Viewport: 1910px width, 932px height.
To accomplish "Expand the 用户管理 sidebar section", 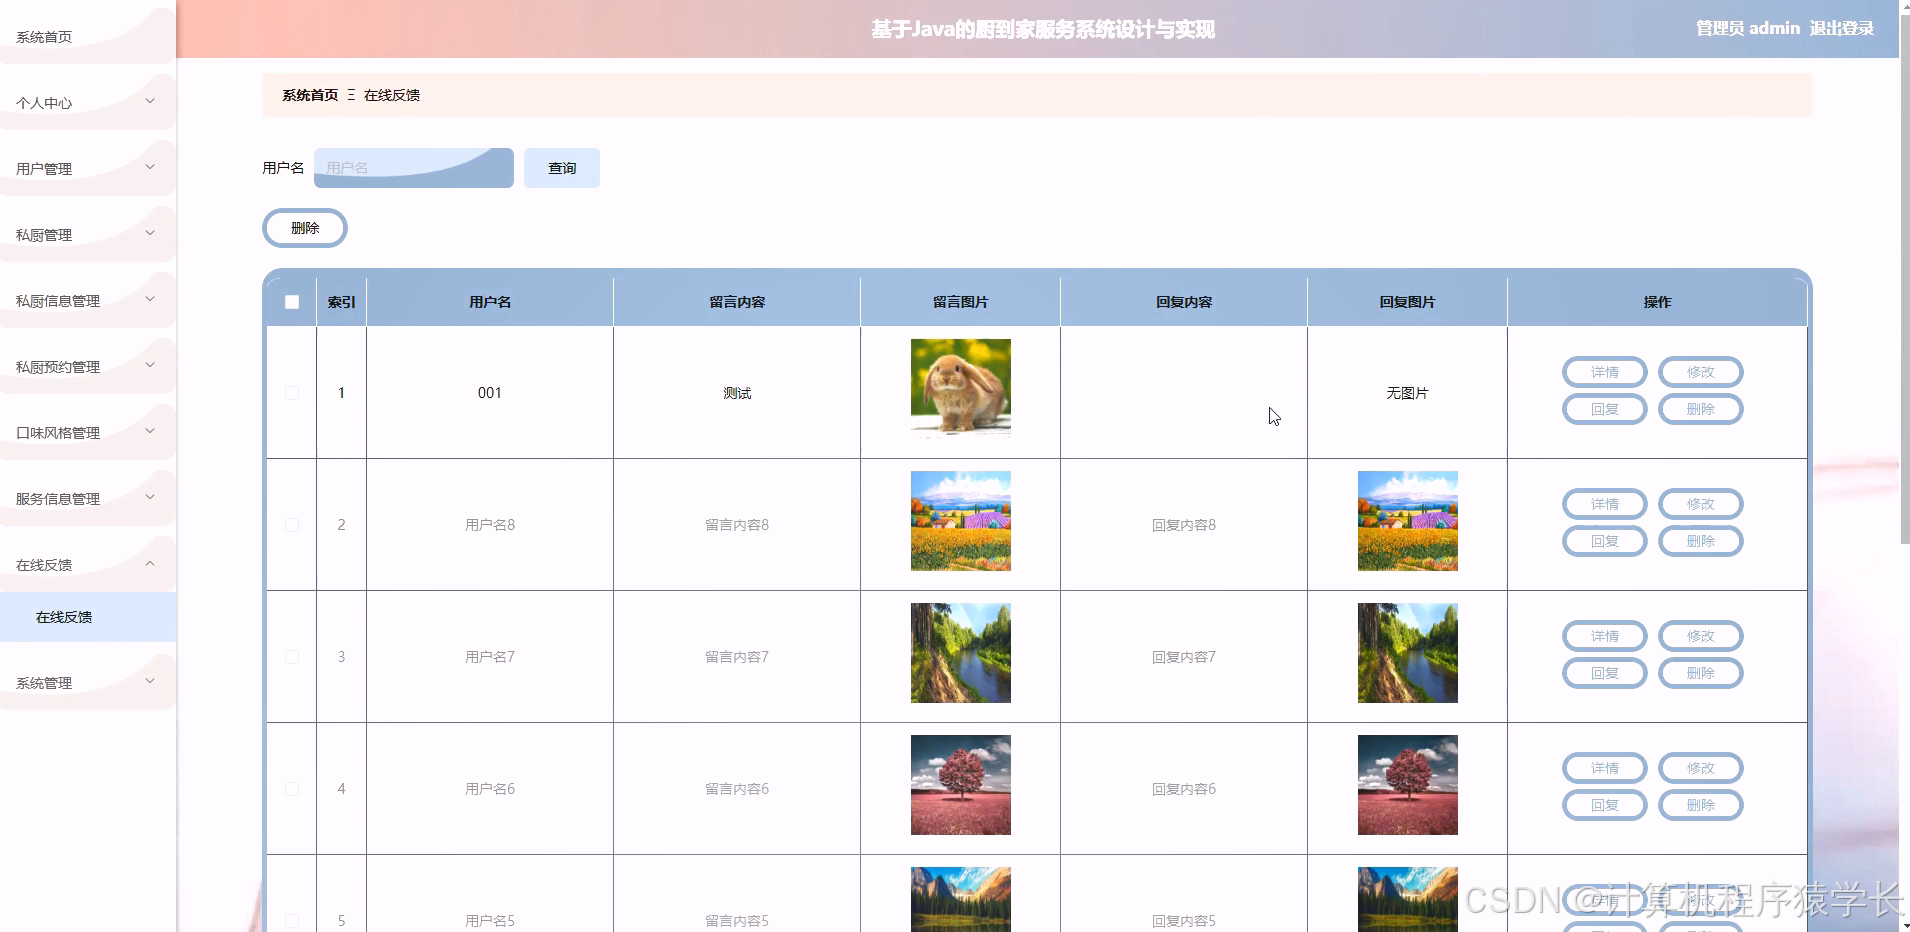I will [x=87, y=168].
